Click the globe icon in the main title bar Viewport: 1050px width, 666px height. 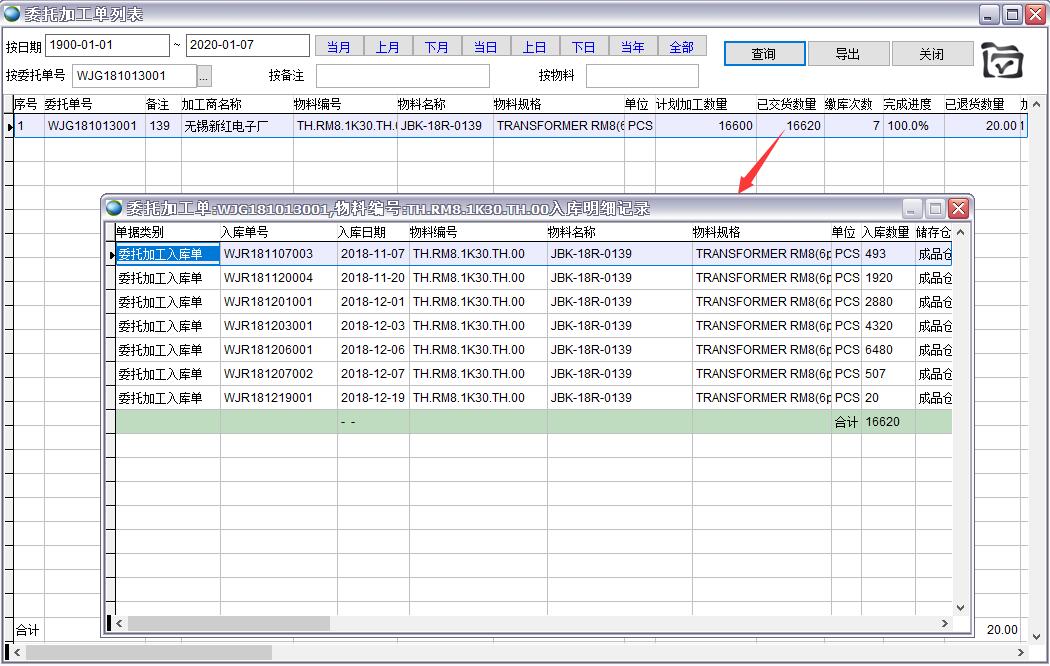coord(12,14)
